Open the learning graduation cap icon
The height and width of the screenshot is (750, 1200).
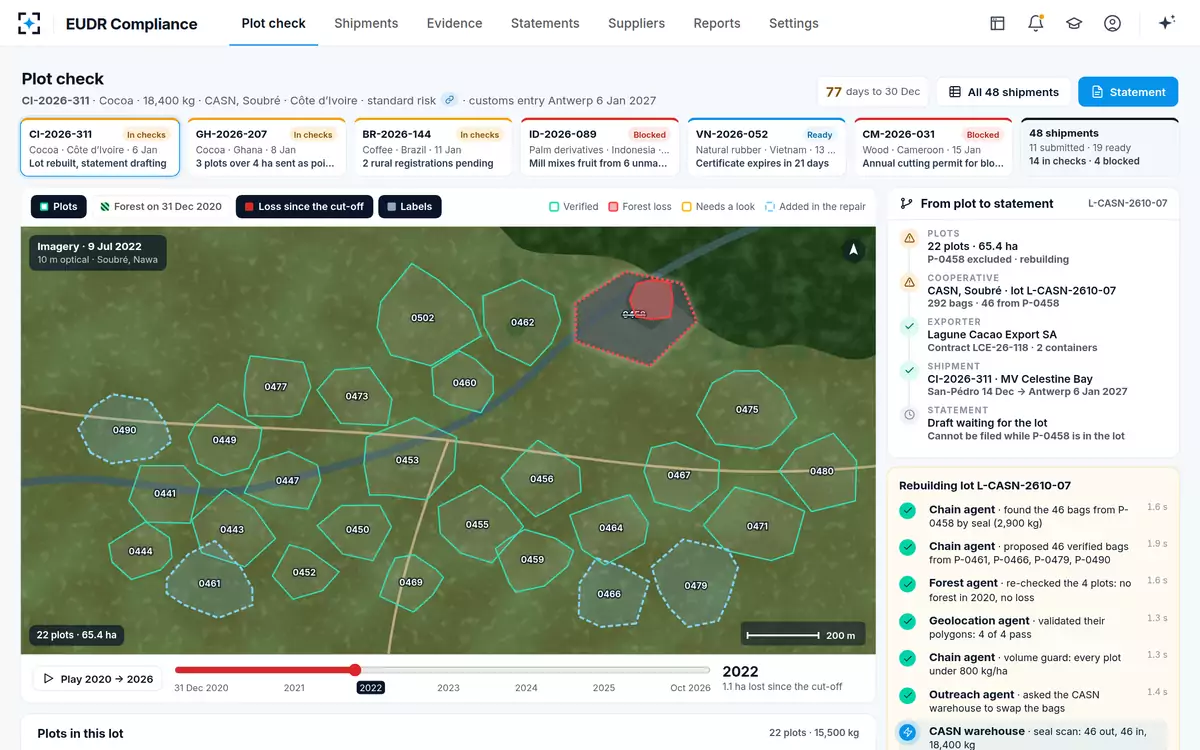click(x=1074, y=23)
